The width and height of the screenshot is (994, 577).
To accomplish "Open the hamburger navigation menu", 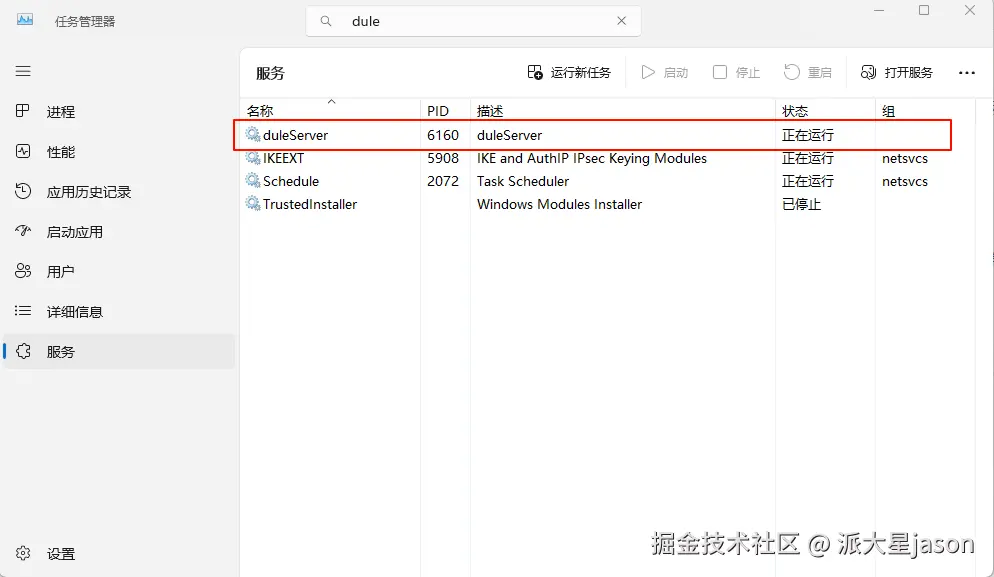I will [23, 71].
